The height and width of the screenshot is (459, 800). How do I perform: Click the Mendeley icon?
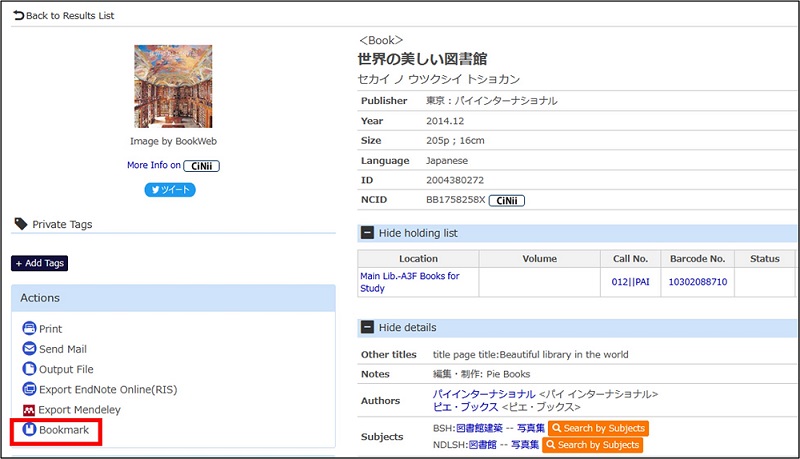coord(29,410)
